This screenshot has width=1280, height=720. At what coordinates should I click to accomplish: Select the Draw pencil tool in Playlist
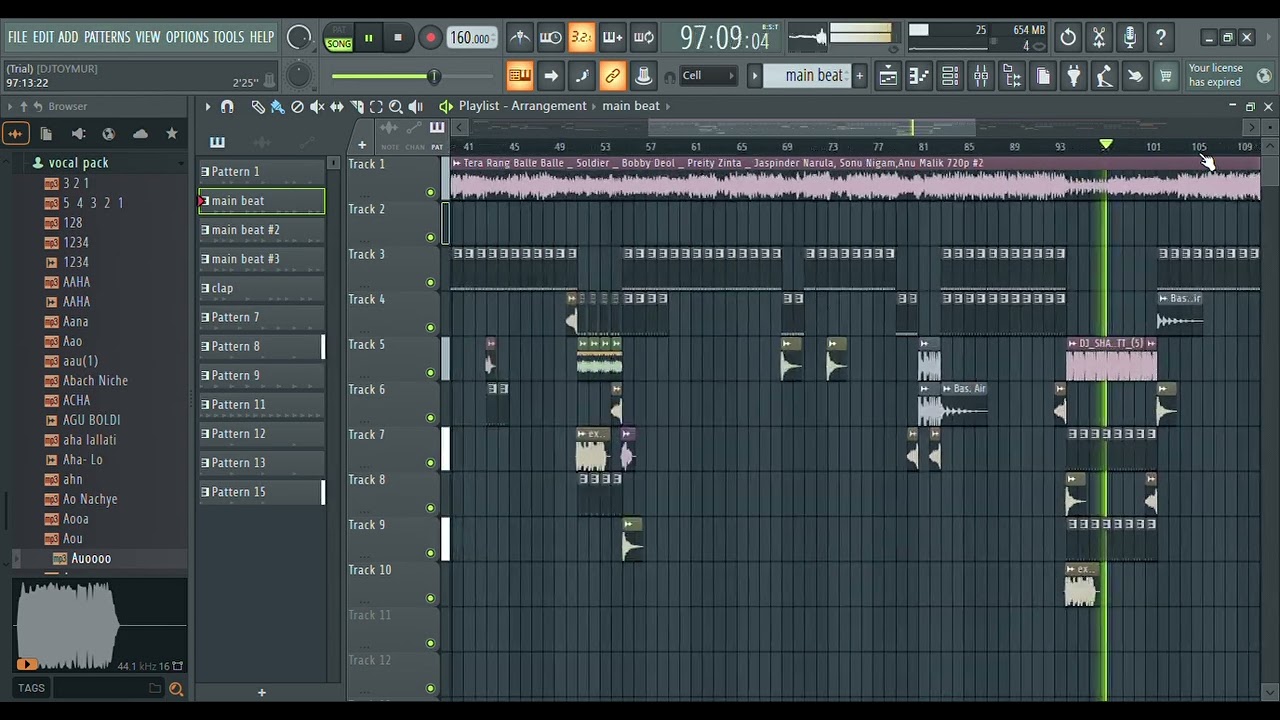point(258,107)
